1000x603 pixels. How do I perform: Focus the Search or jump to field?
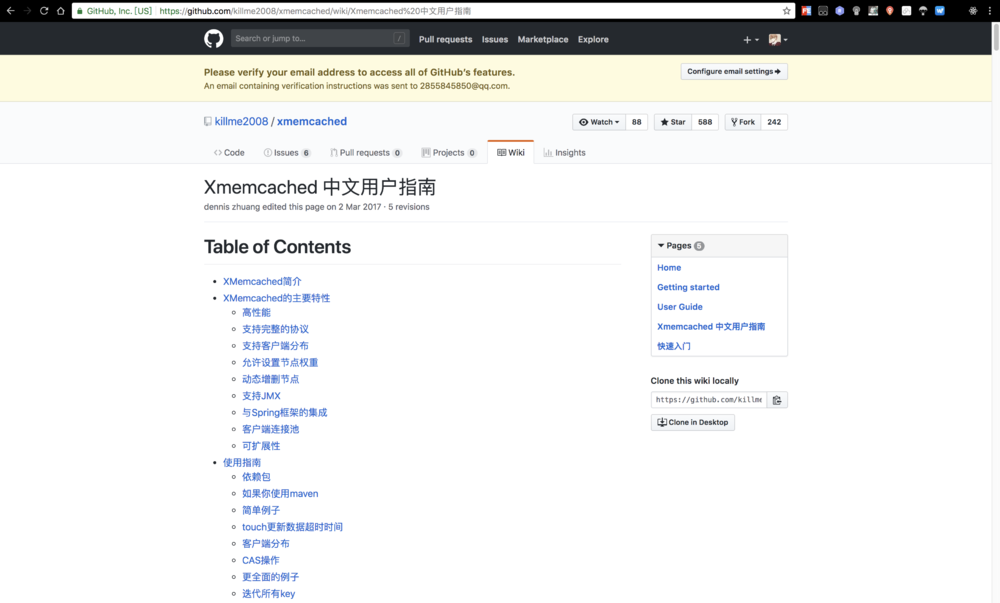(320, 38)
